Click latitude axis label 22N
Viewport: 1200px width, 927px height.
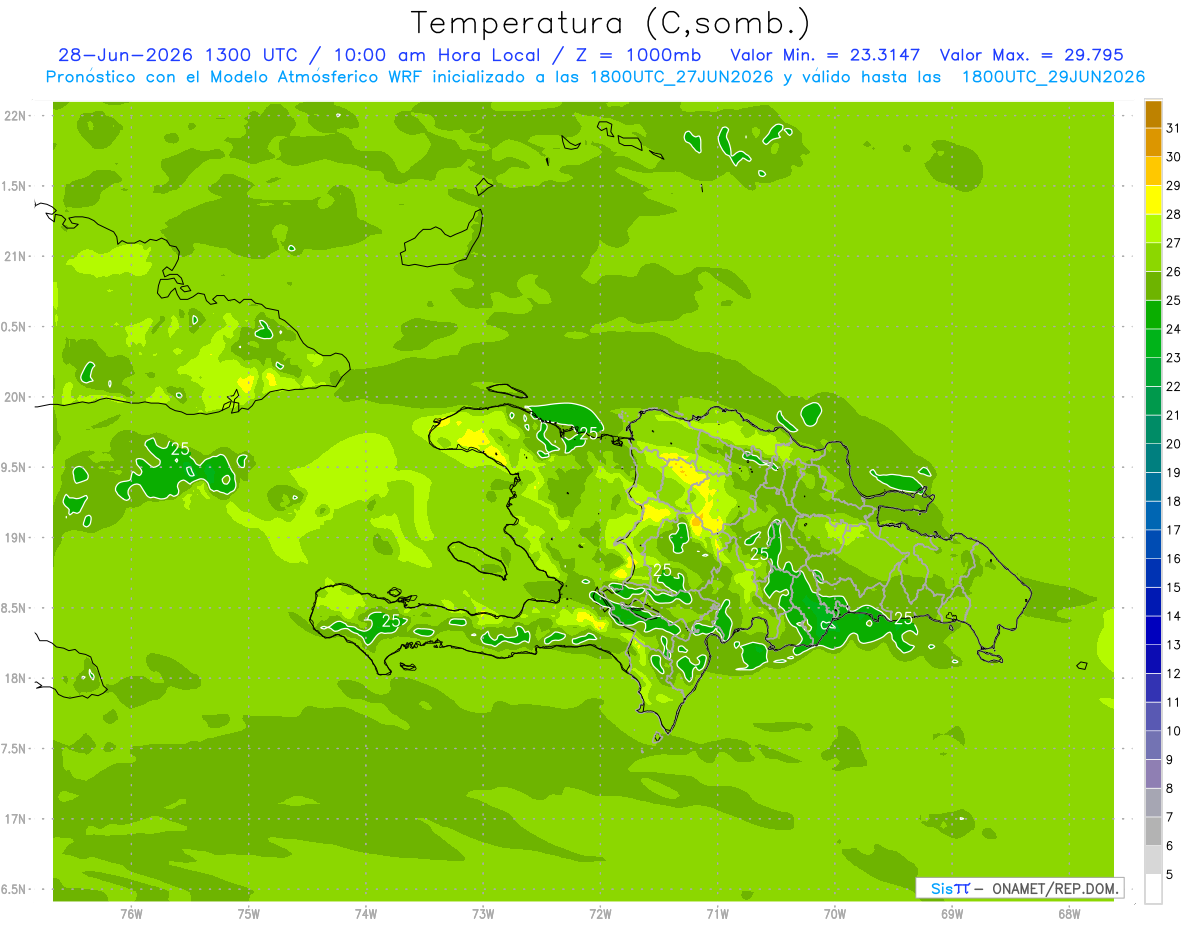coord(17,116)
